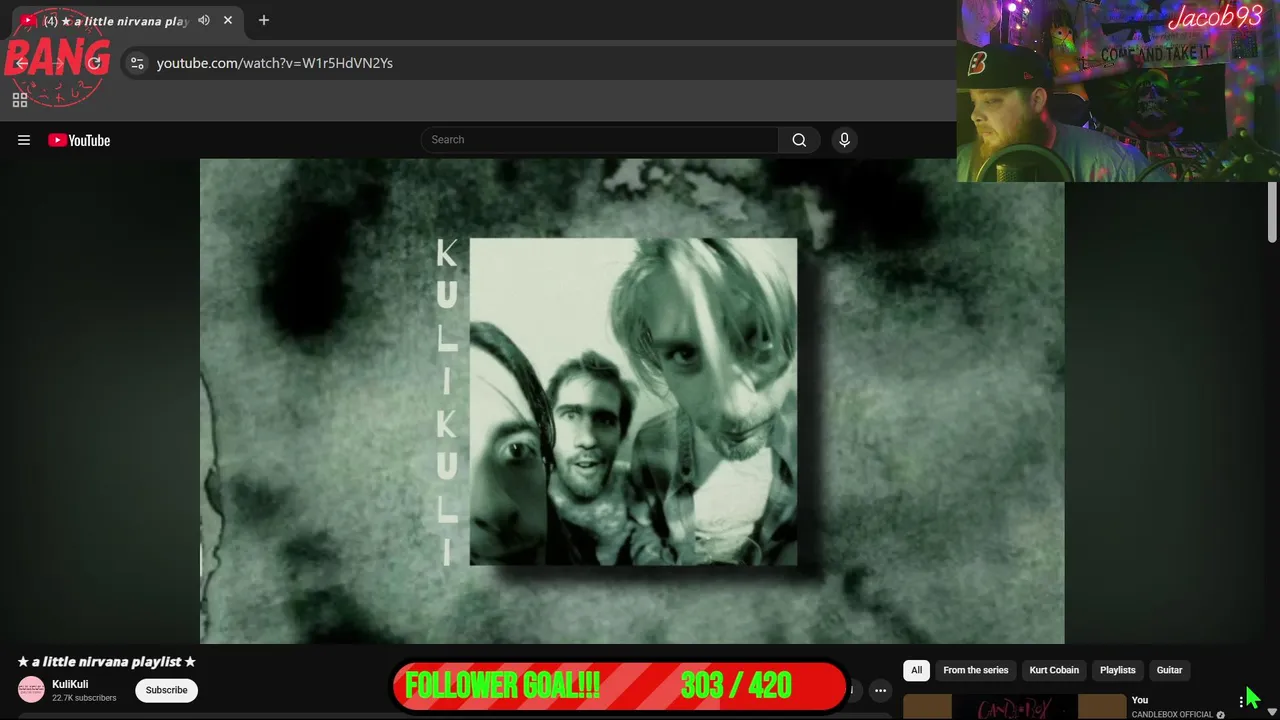Screen dimensions: 1280x720
Task: Open the 'You' recommended video title
Action: [1140, 700]
